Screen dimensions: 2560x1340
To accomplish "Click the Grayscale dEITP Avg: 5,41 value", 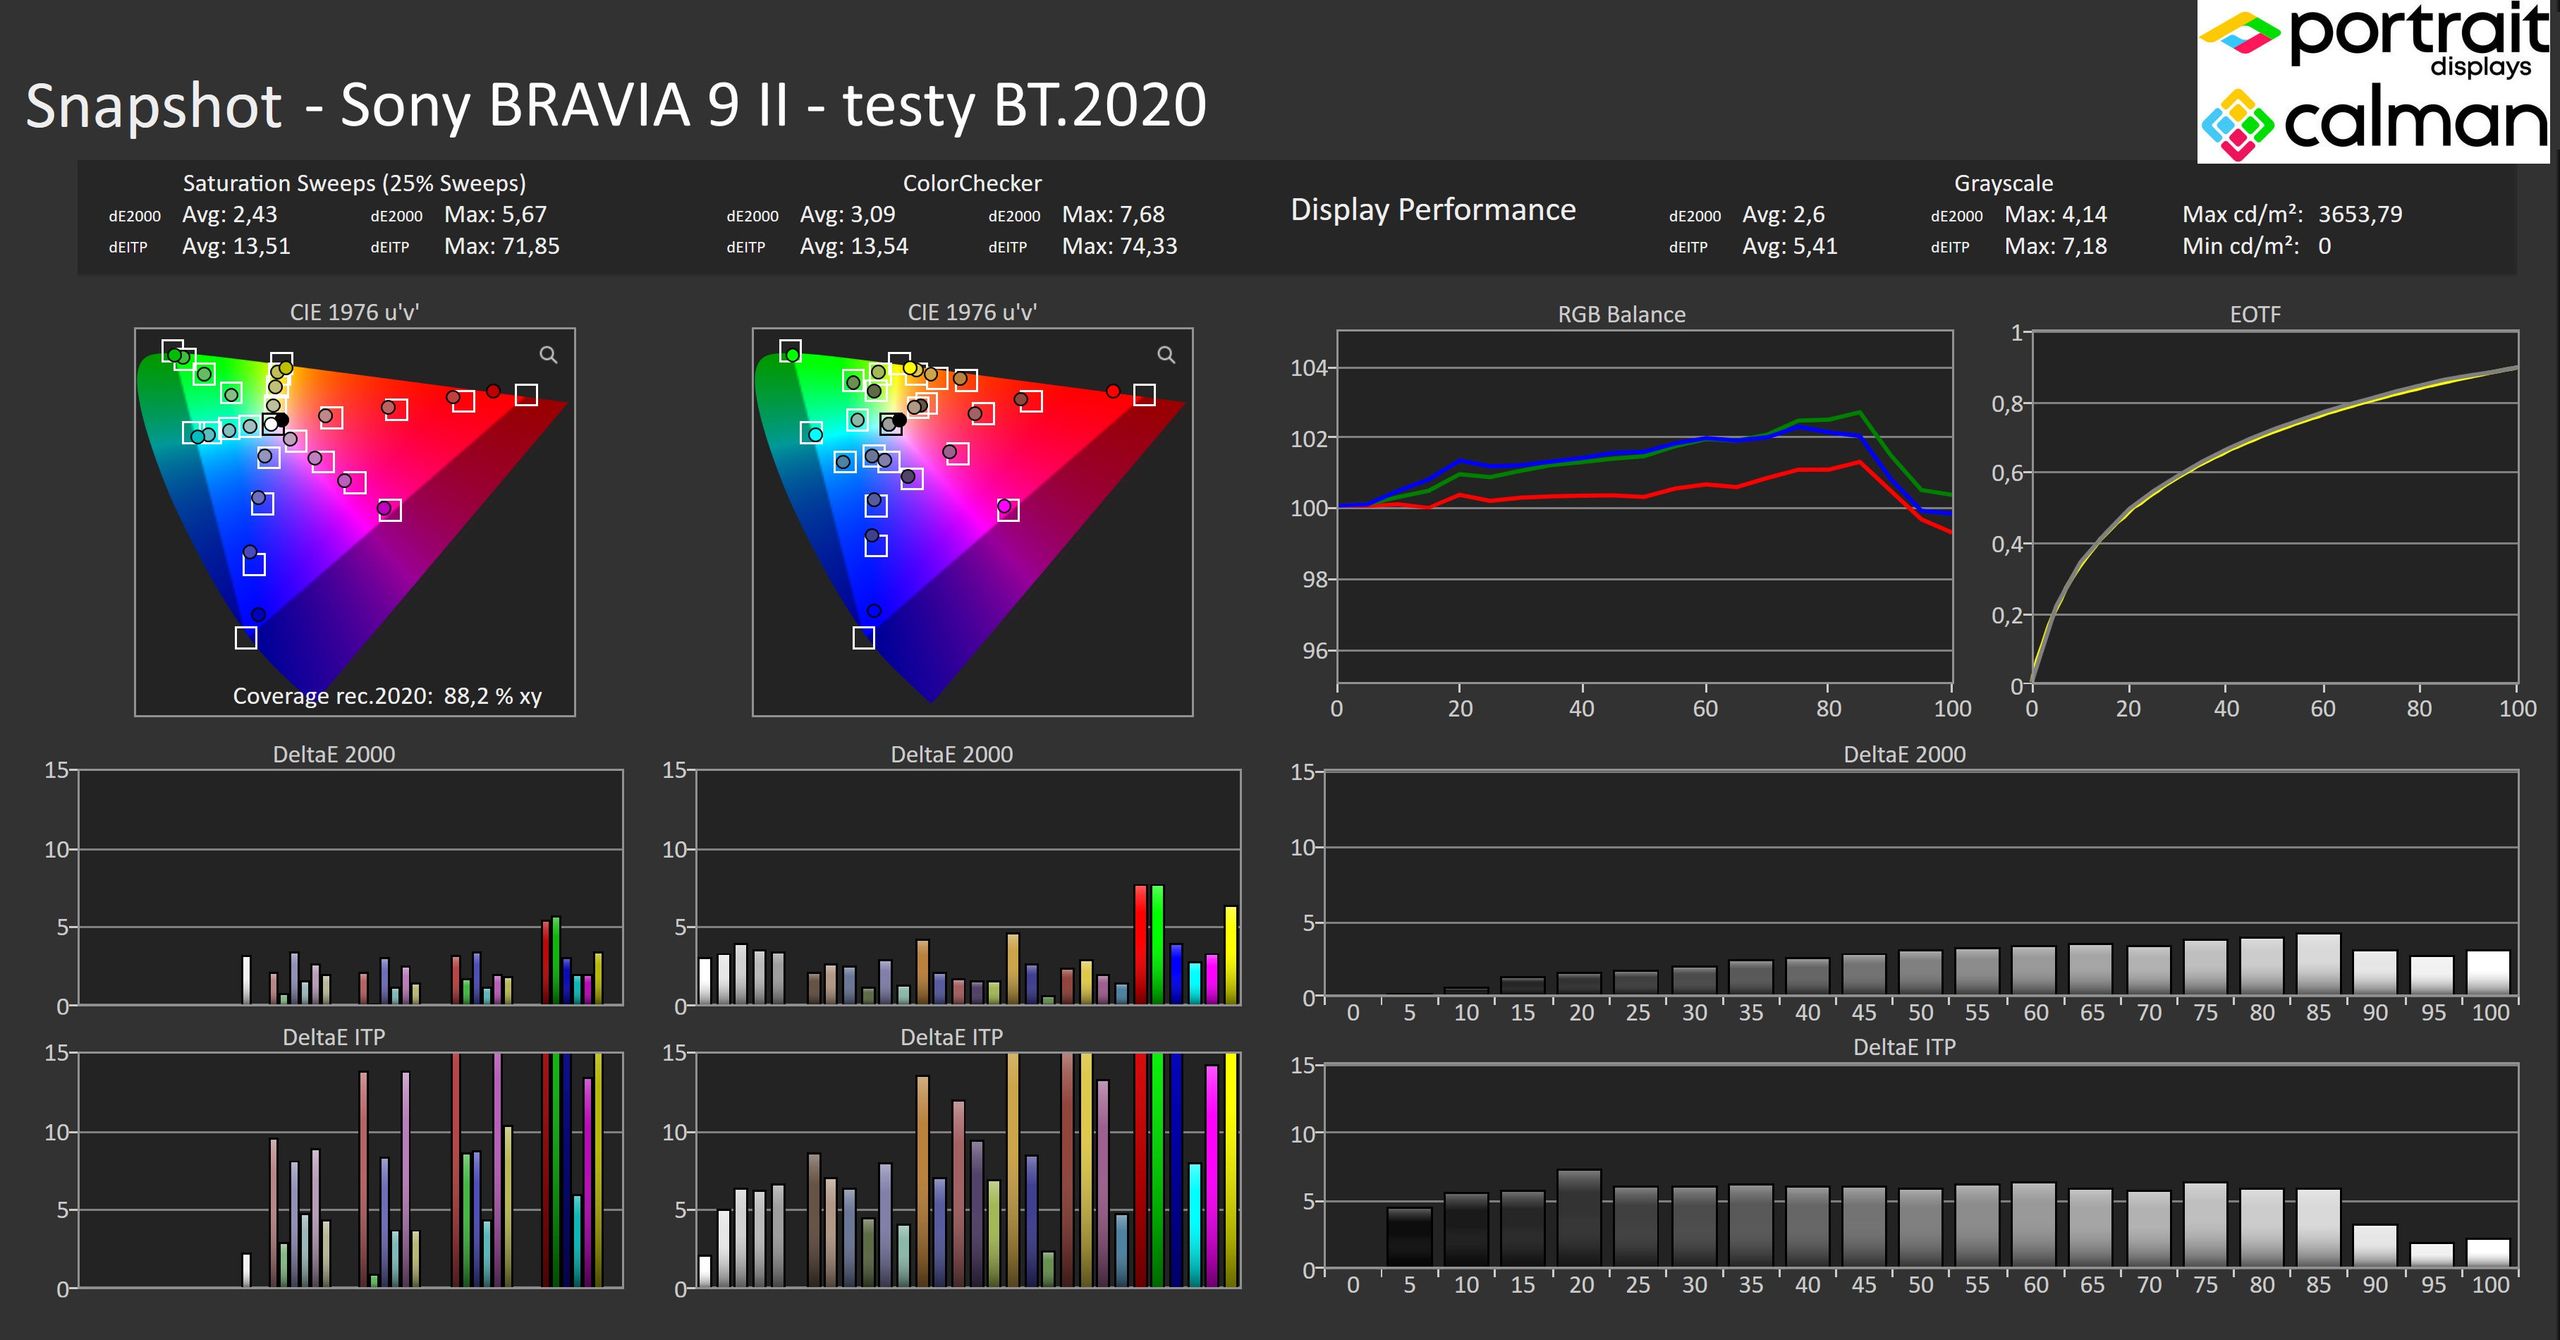I will click(1790, 246).
